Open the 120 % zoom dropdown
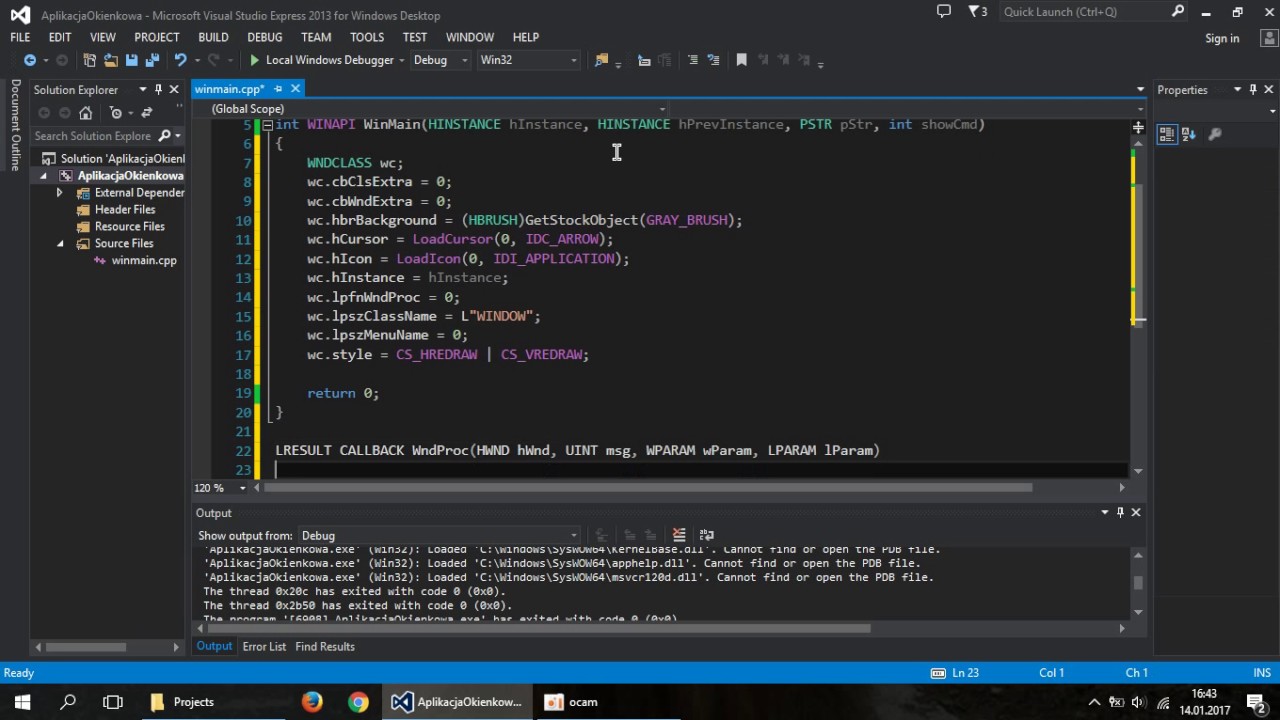This screenshot has width=1280, height=720. [242, 488]
